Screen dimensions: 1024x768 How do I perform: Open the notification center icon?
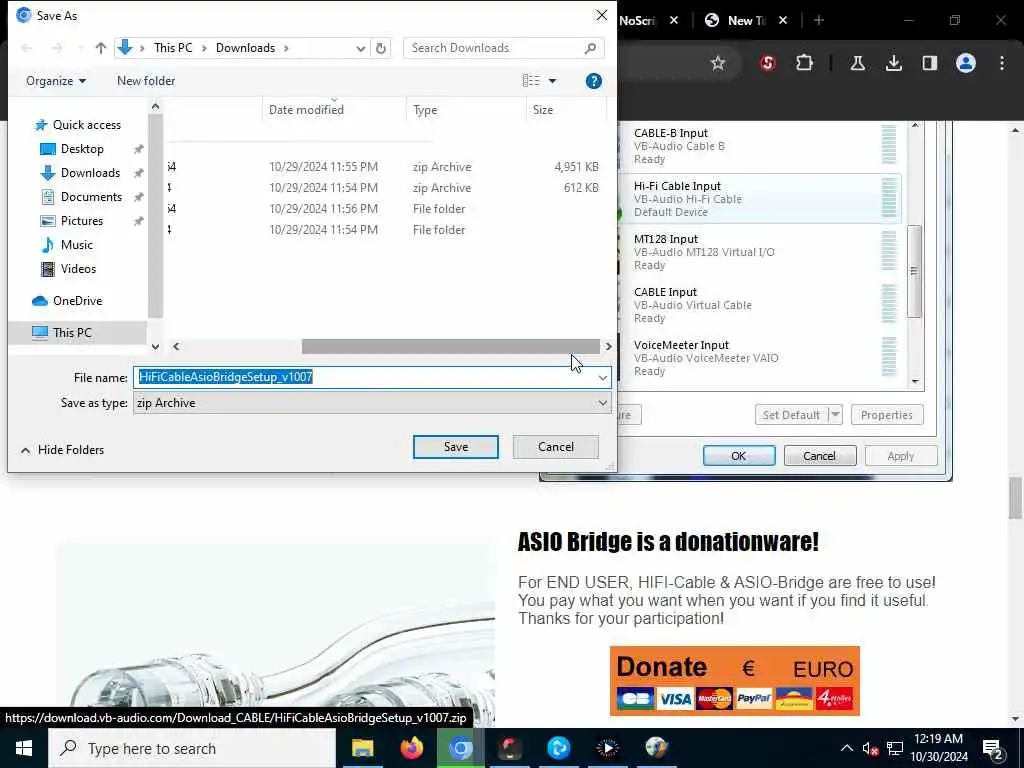click(x=992, y=748)
